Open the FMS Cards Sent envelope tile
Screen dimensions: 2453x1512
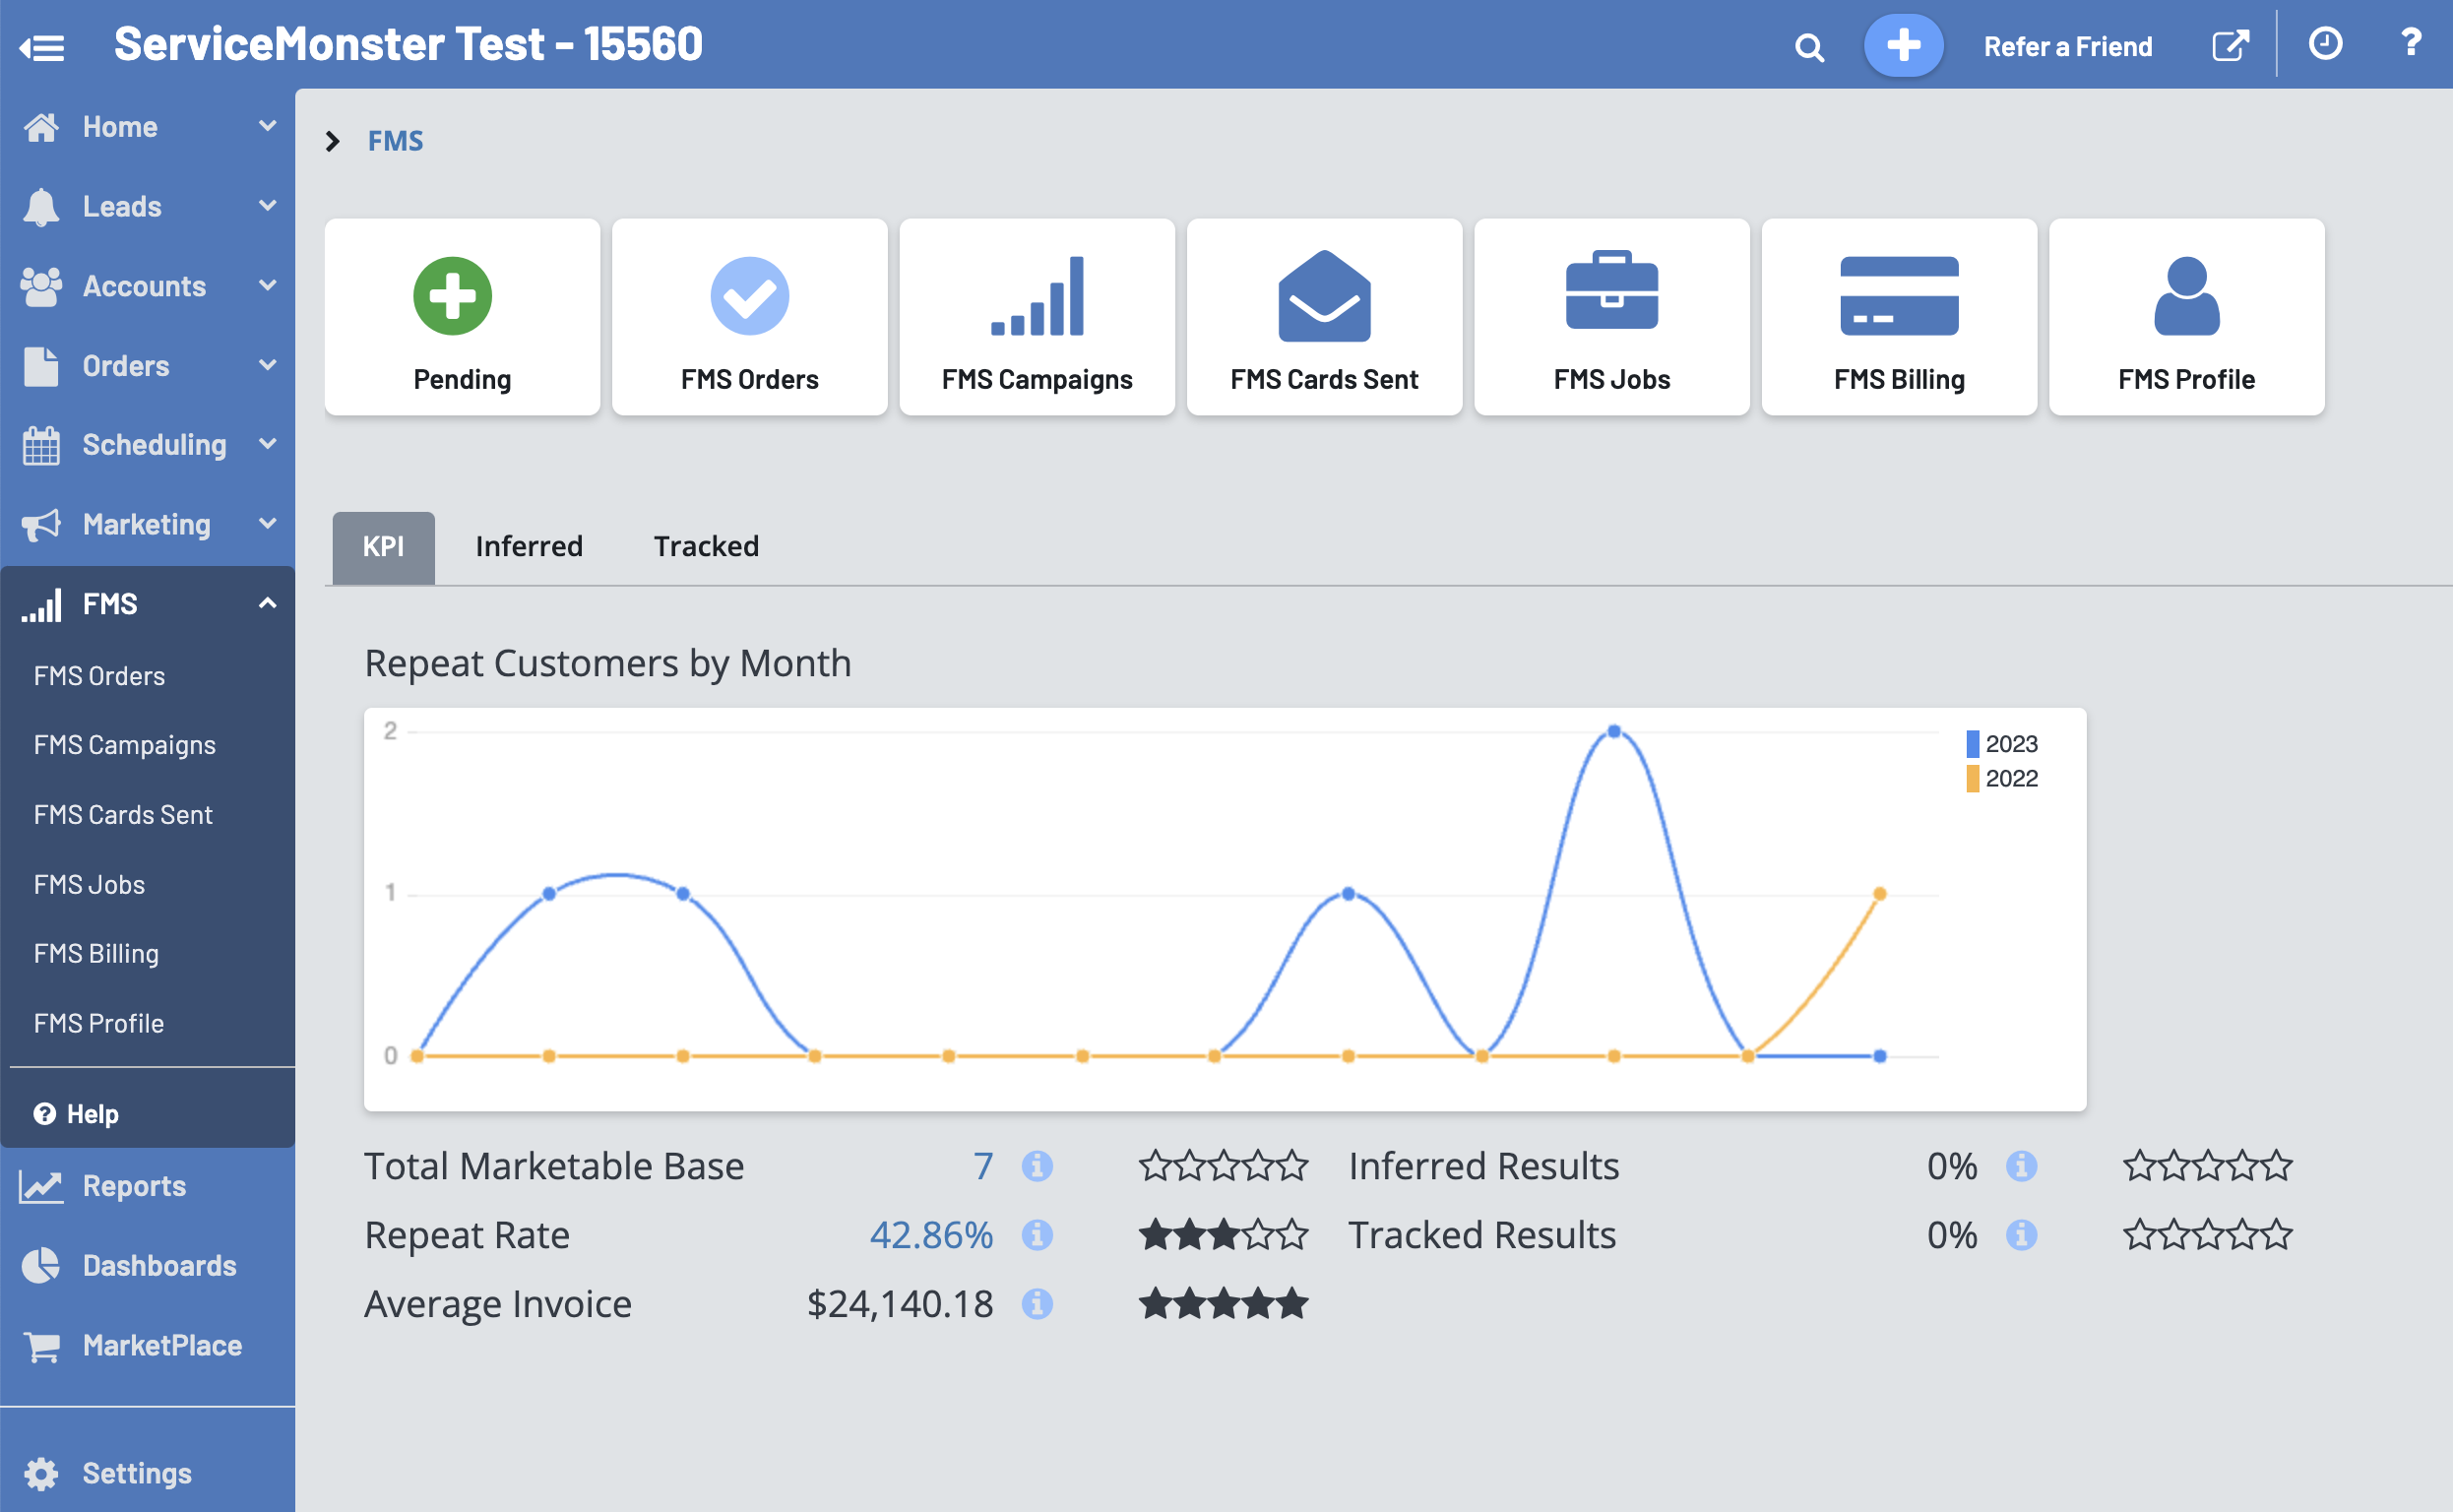tap(1324, 316)
